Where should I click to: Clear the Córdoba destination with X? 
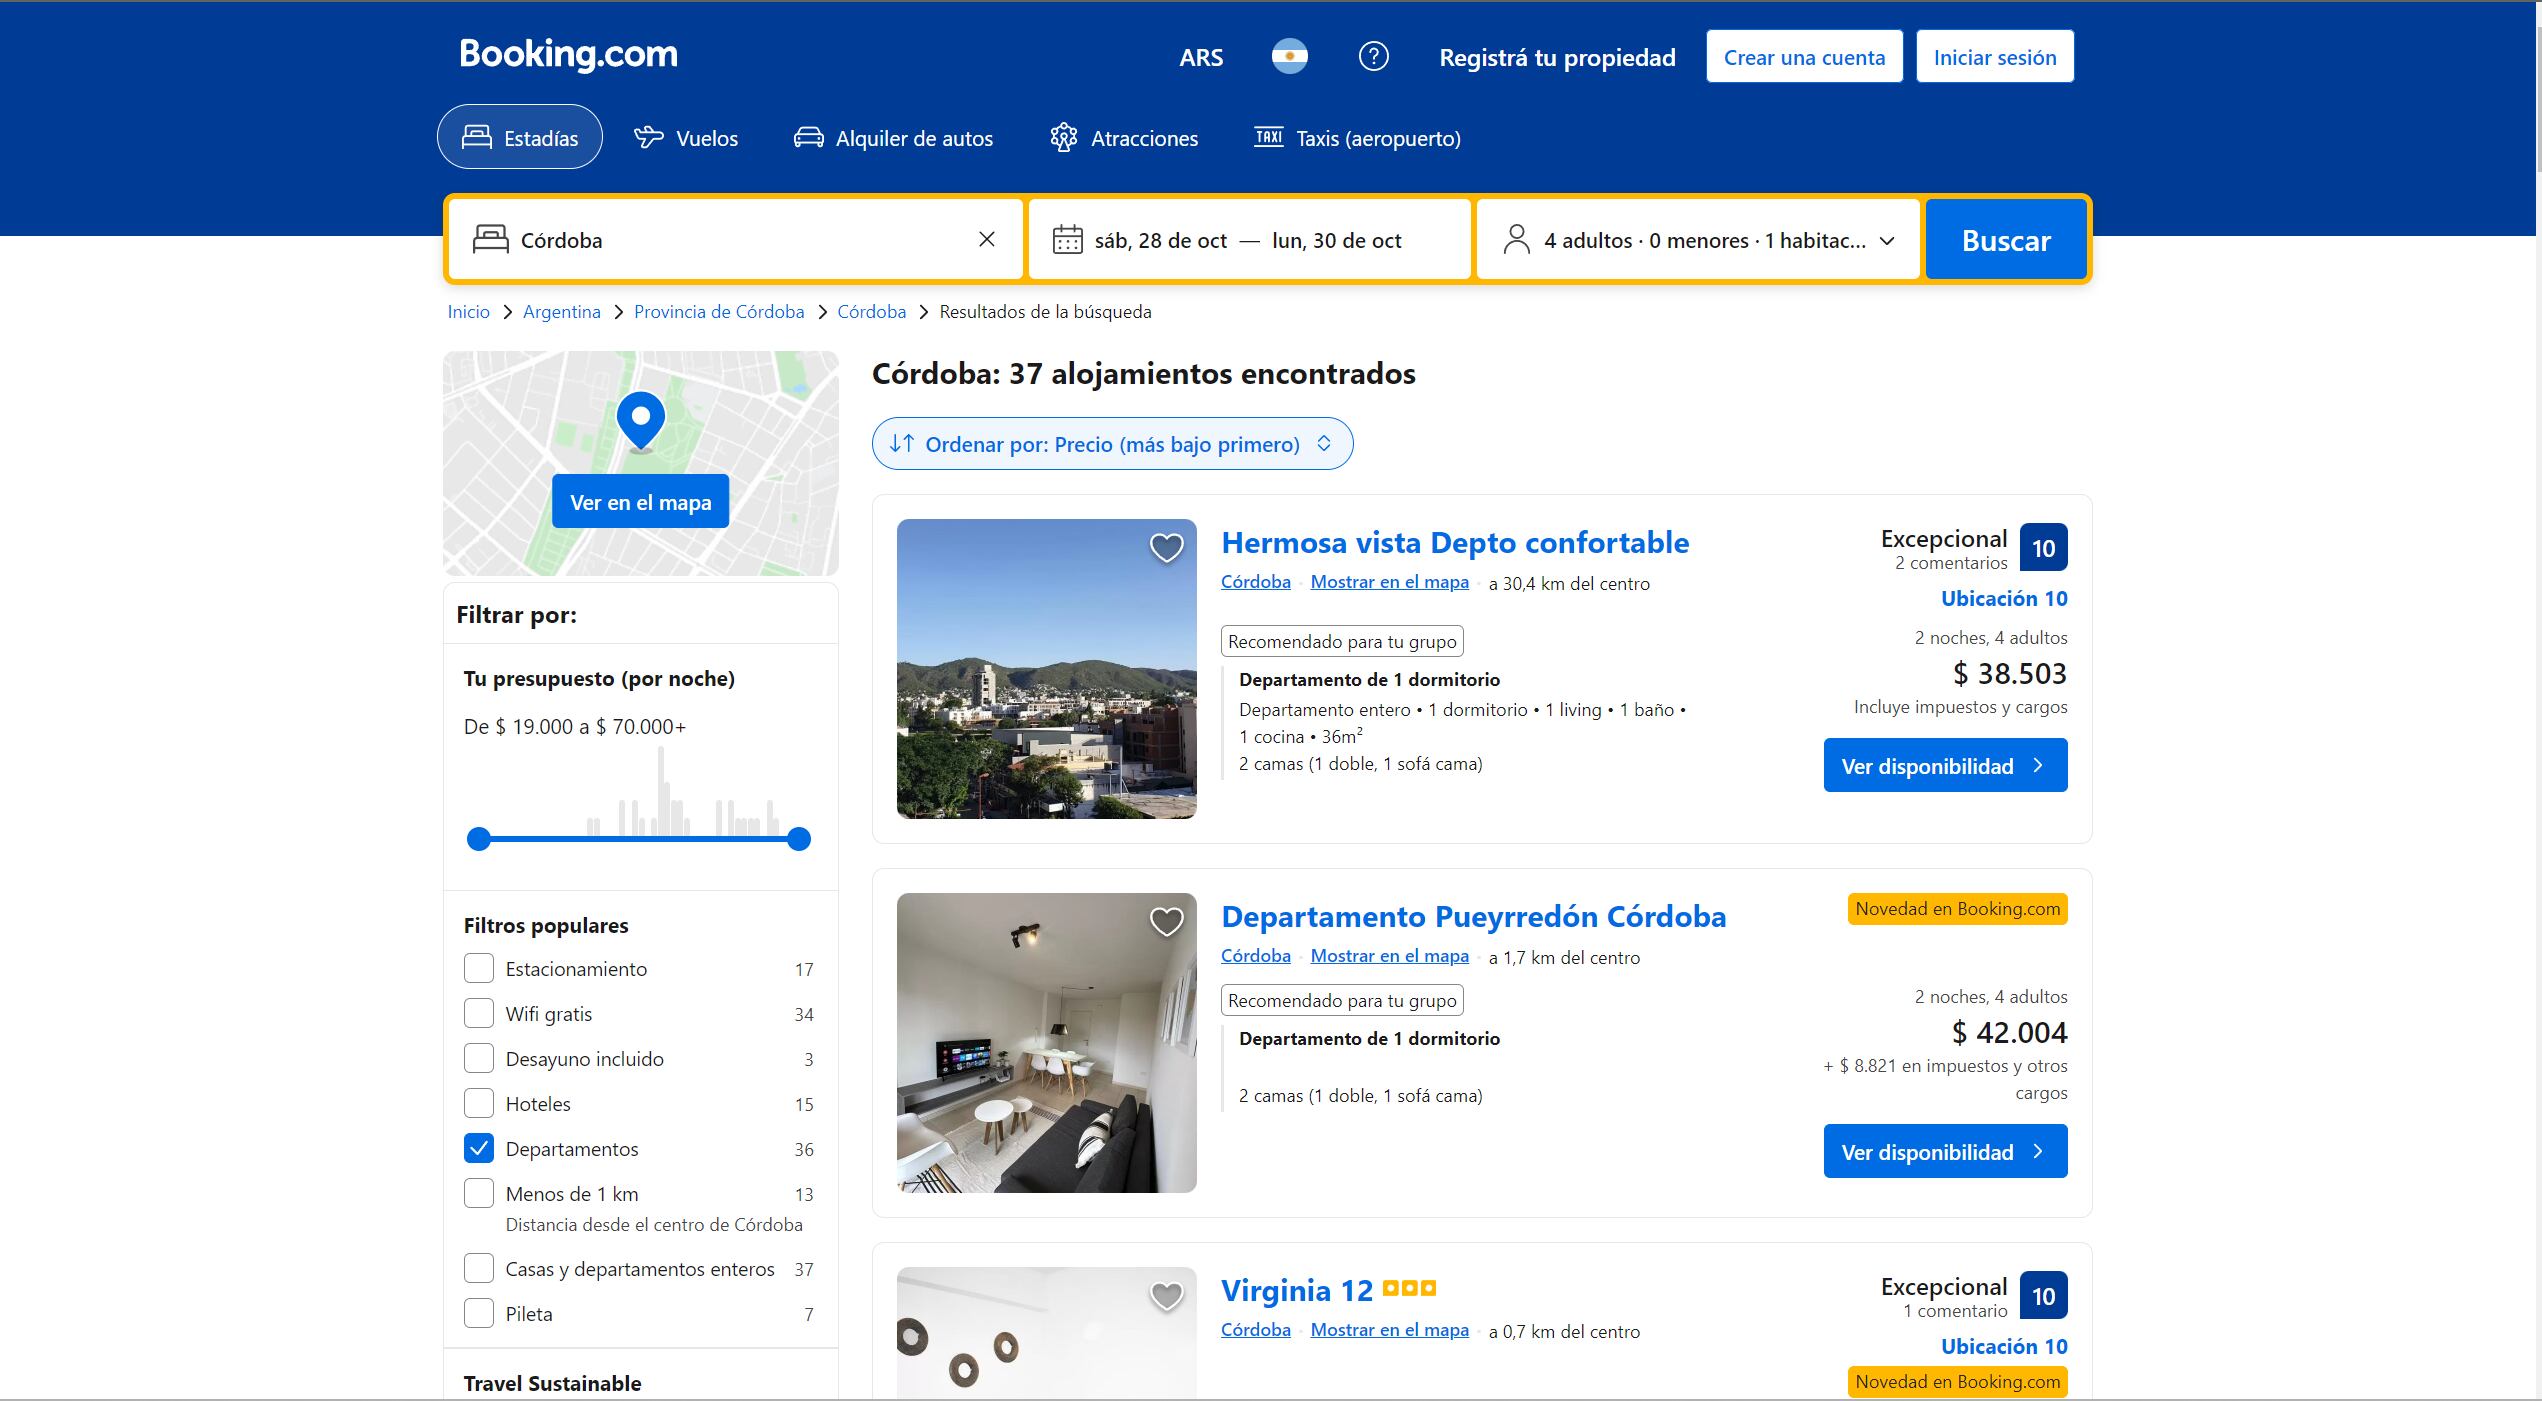[x=986, y=239]
